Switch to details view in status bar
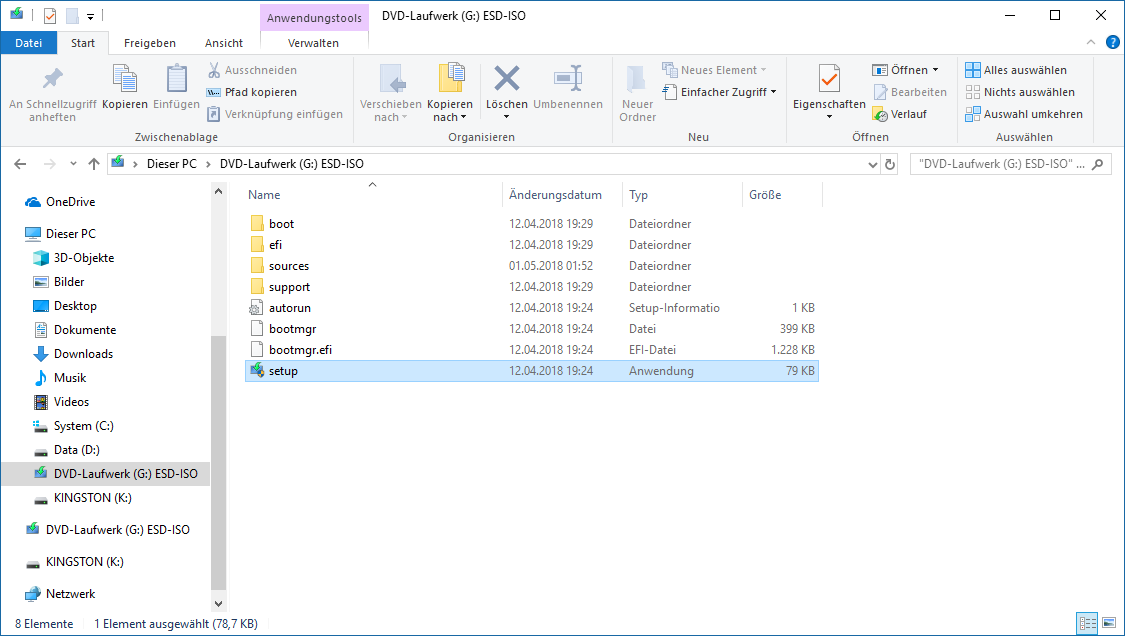 (x=1088, y=623)
